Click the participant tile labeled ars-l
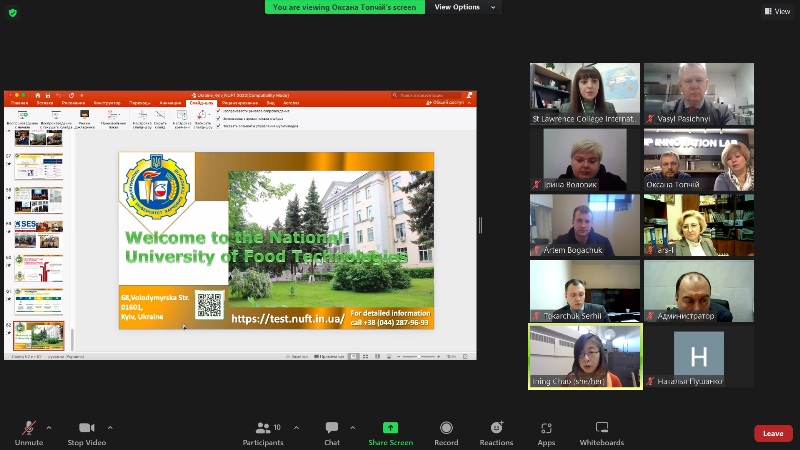Screen dimensions: 800x450 pyautogui.click(x=699, y=225)
